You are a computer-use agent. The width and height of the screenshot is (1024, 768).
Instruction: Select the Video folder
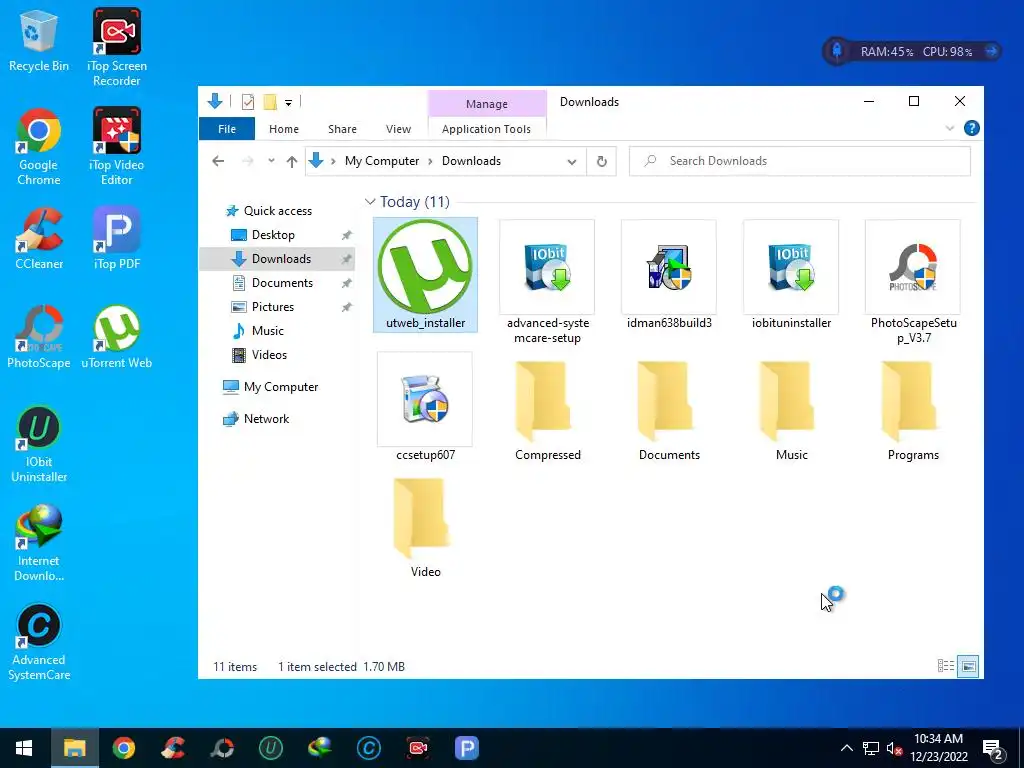425,528
